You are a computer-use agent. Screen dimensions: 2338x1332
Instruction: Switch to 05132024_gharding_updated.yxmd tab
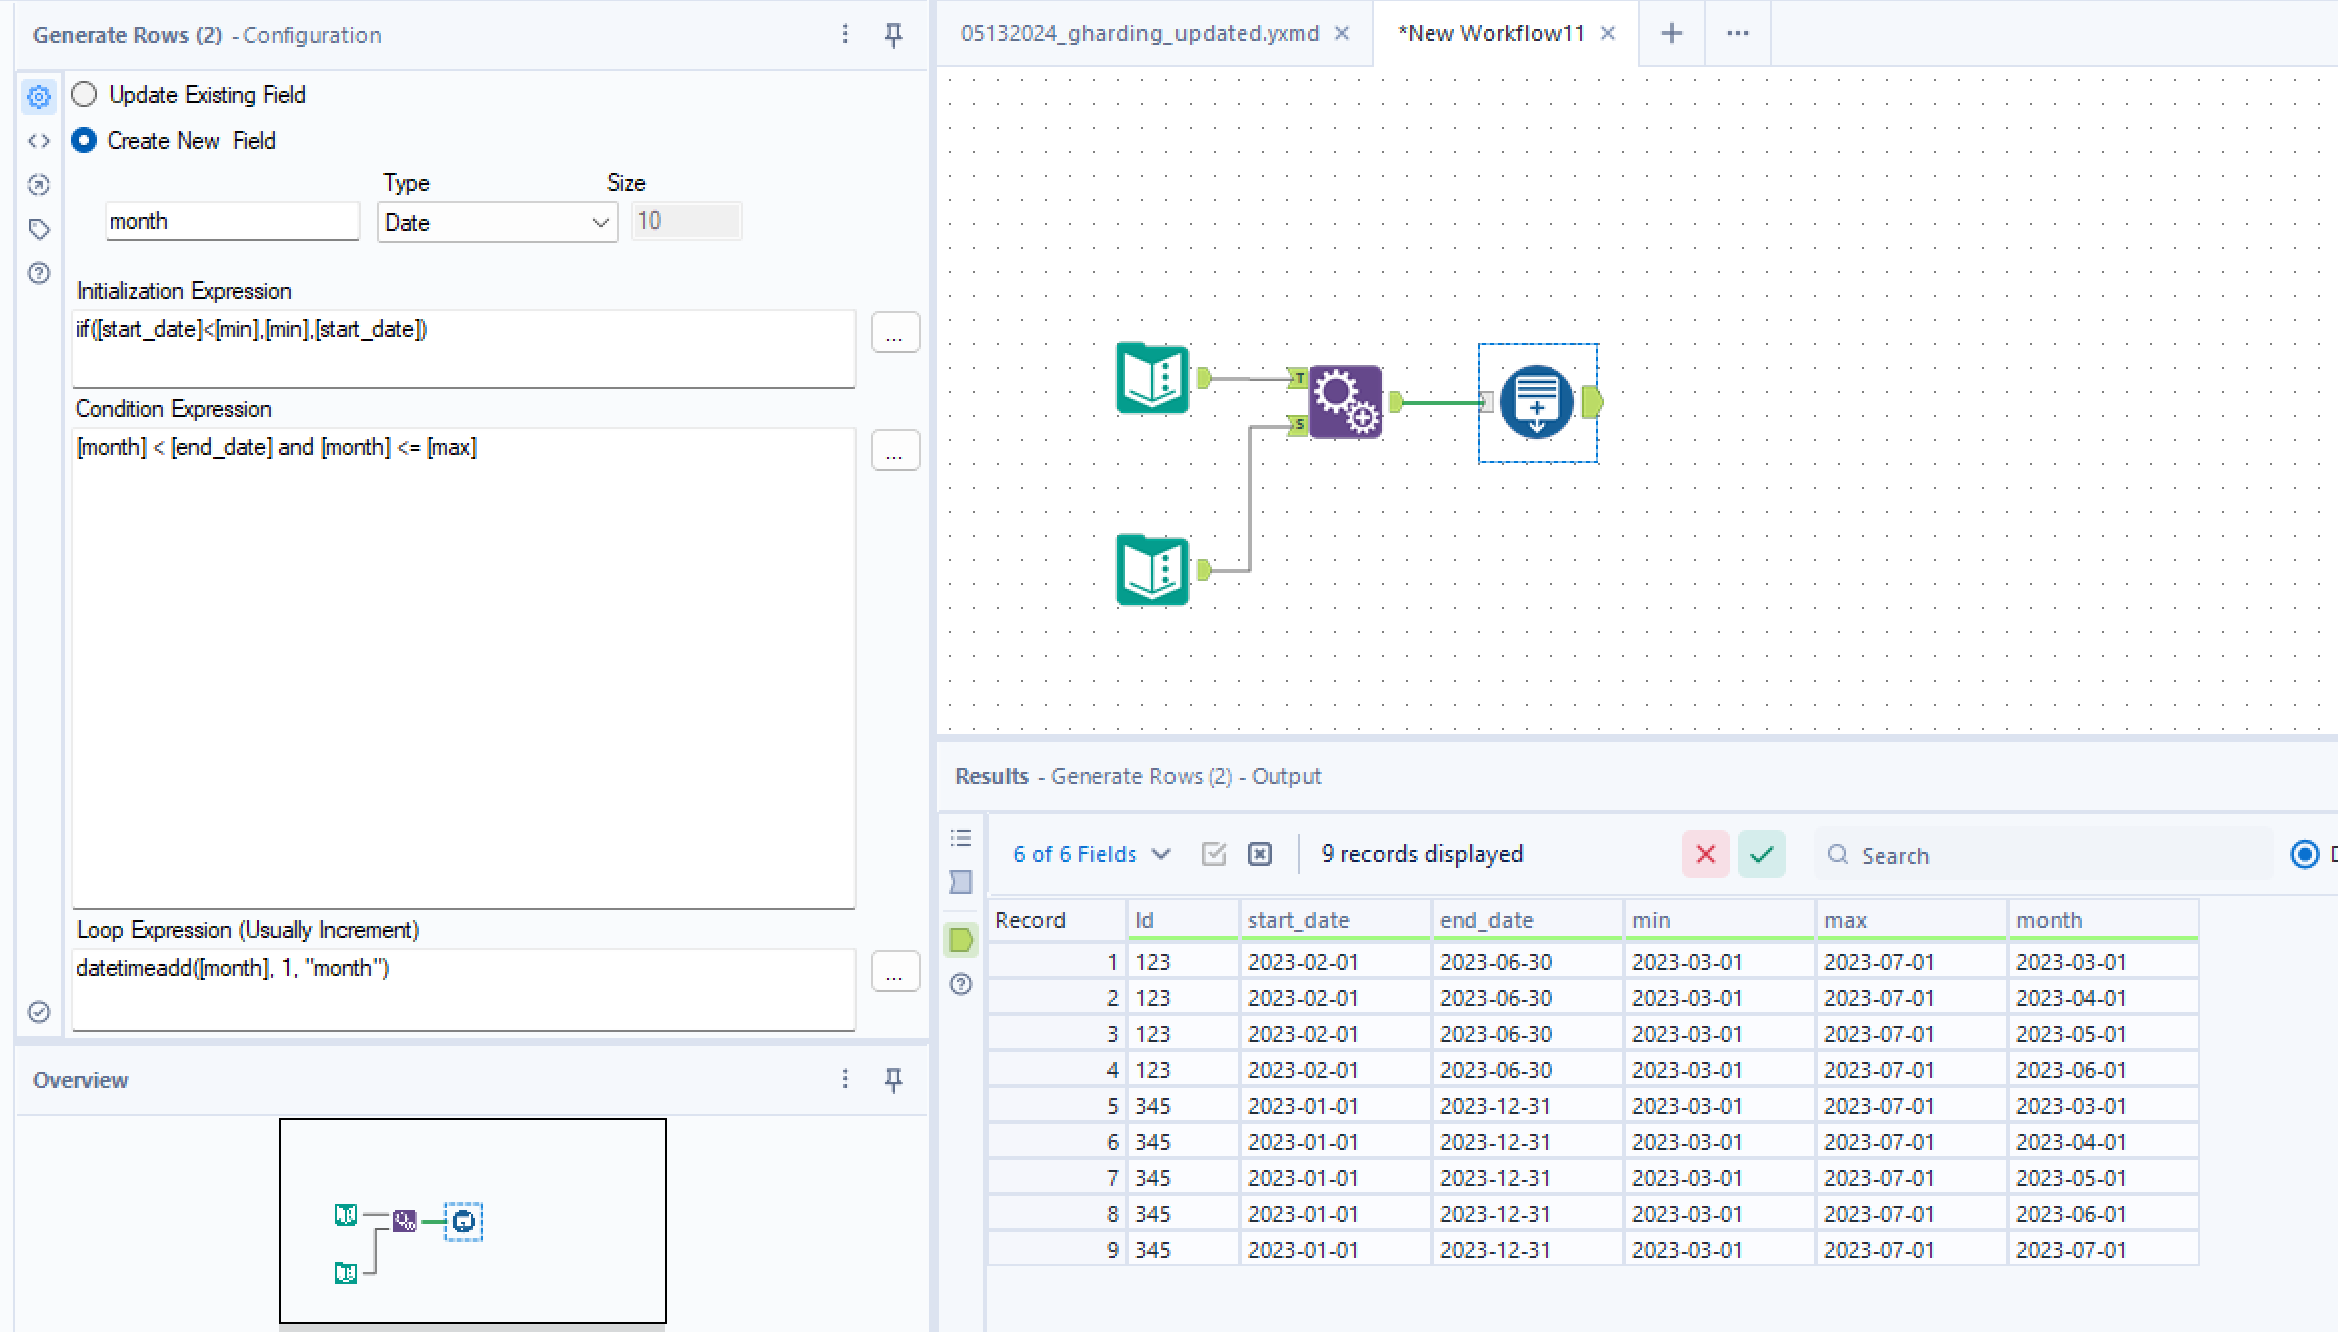1140,33
